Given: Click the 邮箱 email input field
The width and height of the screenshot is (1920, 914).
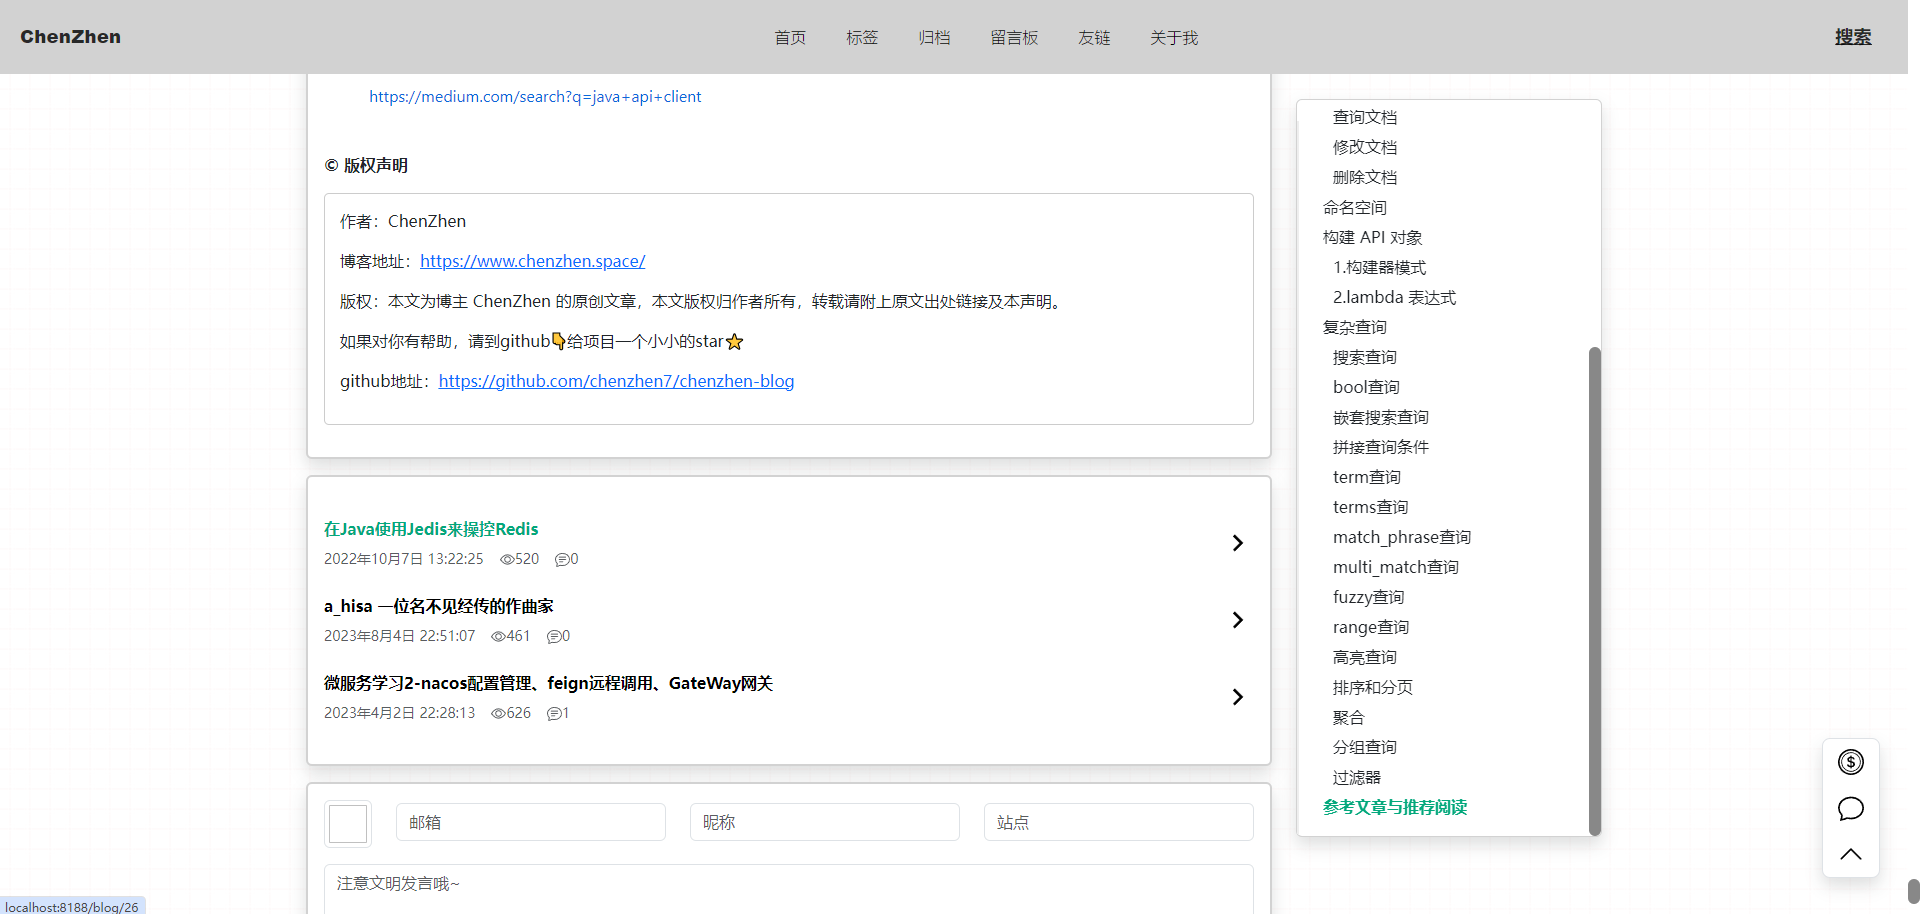Looking at the screenshot, I should (530, 821).
